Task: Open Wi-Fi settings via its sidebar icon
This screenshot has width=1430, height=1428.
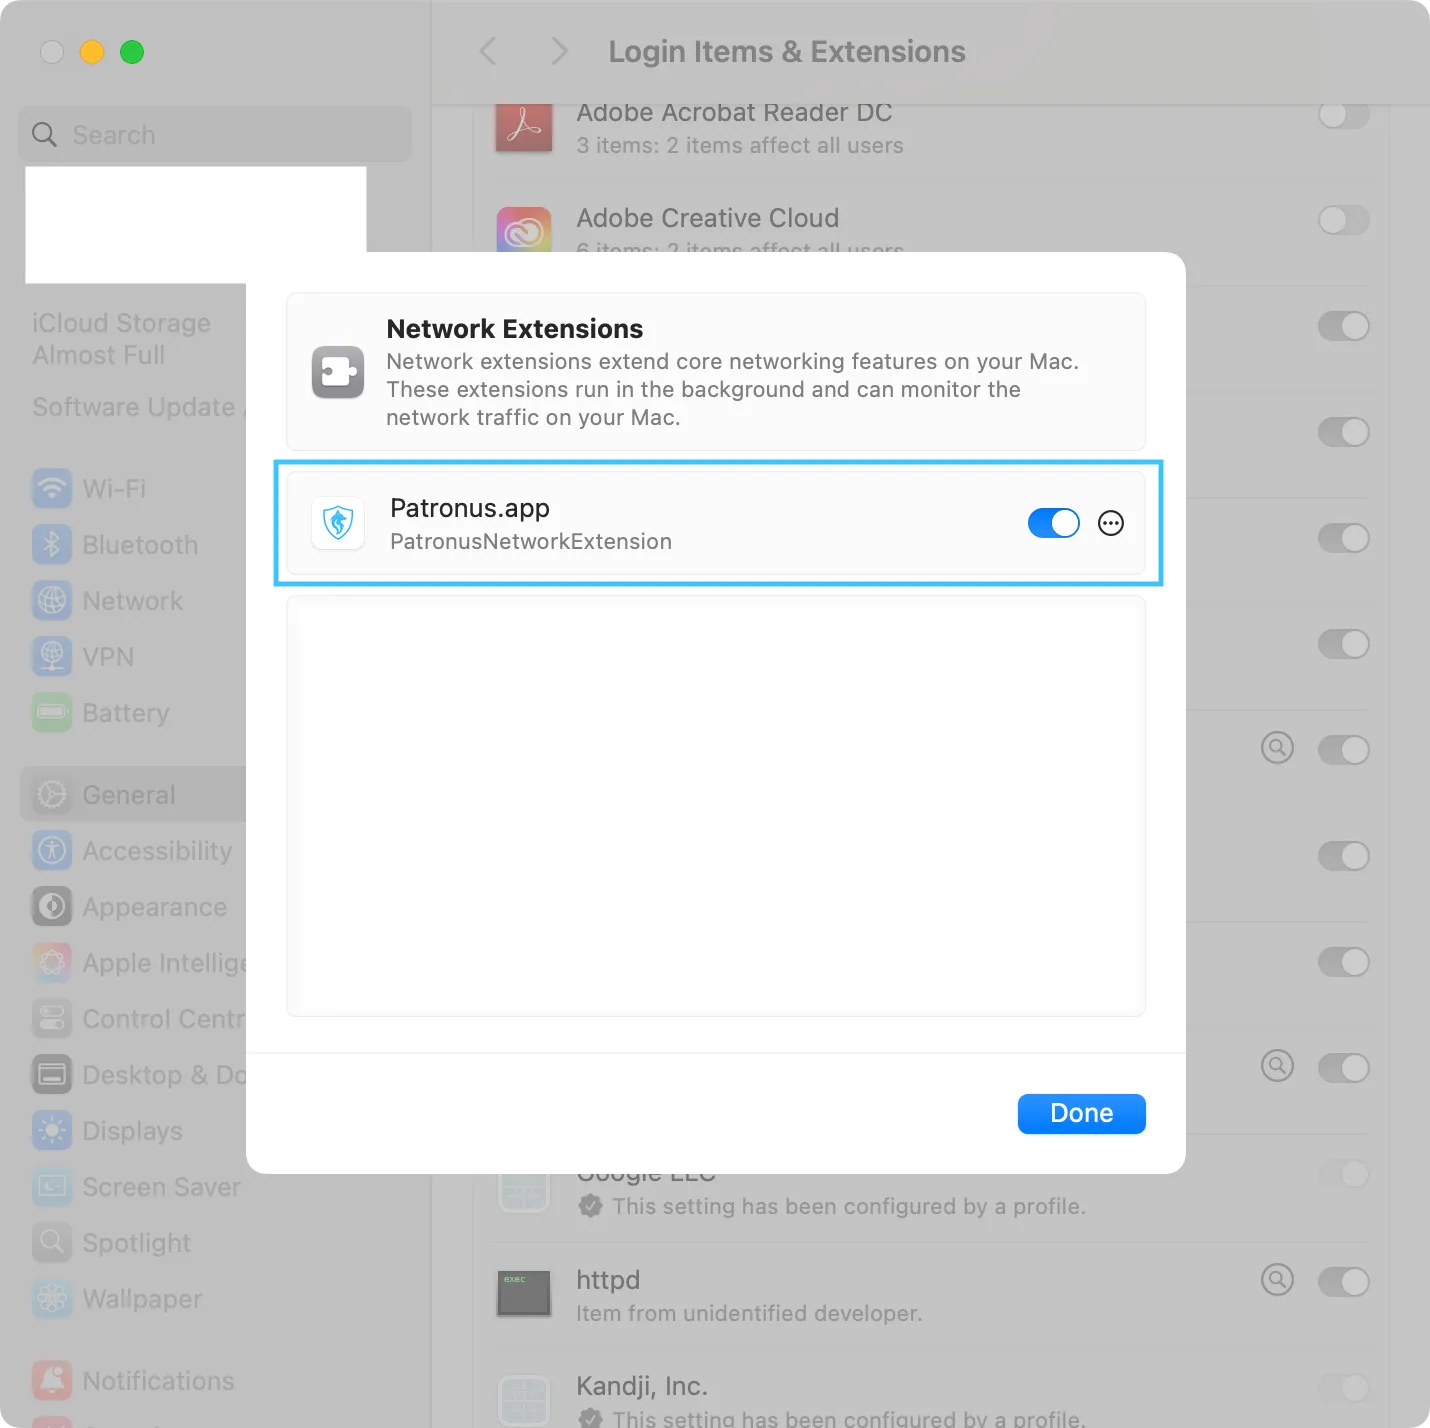Action: click(x=52, y=489)
